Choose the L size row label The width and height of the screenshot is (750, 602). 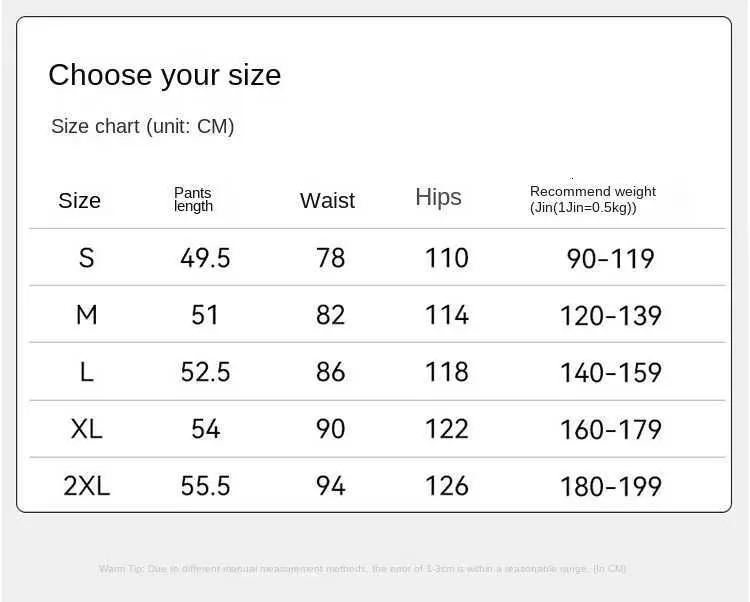coord(86,372)
